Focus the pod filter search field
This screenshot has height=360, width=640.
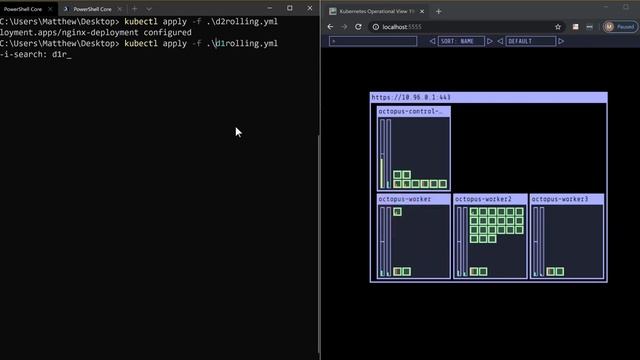click(373, 41)
